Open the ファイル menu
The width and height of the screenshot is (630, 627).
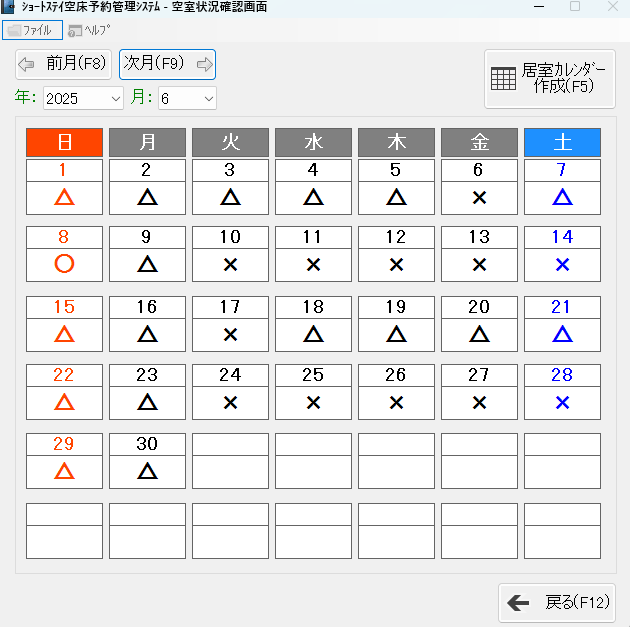click(33, 30)
